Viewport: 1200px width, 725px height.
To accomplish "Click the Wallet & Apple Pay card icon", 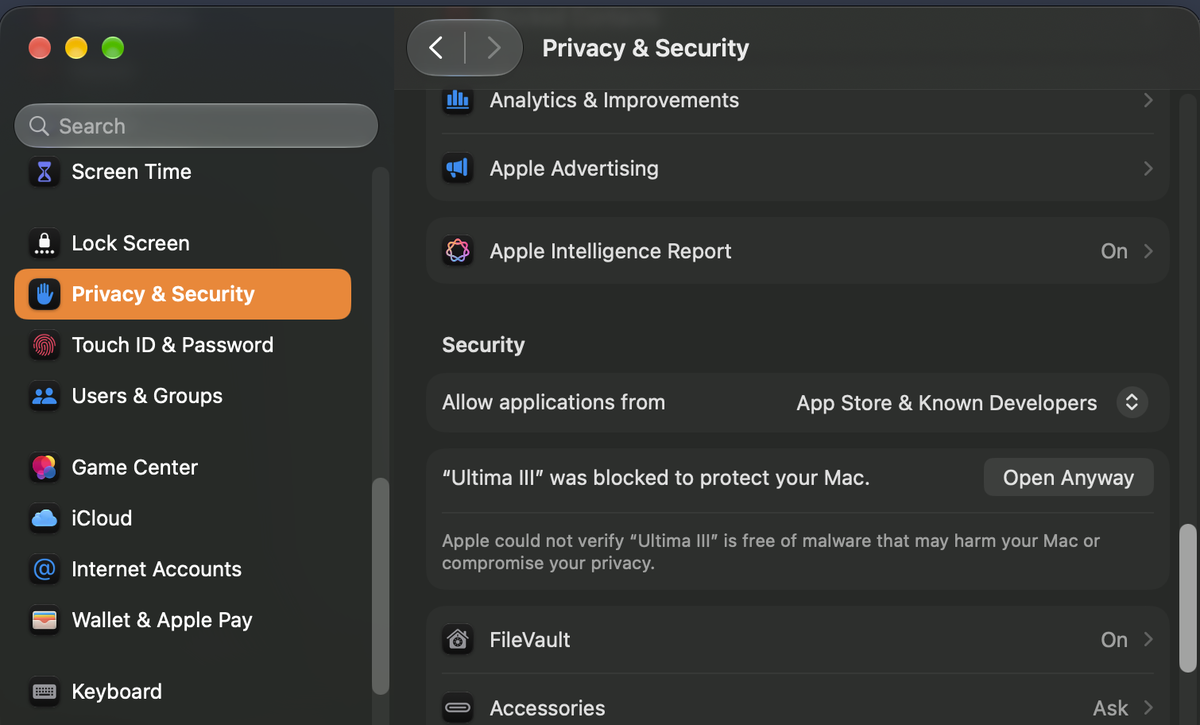I will click(44, 620).
